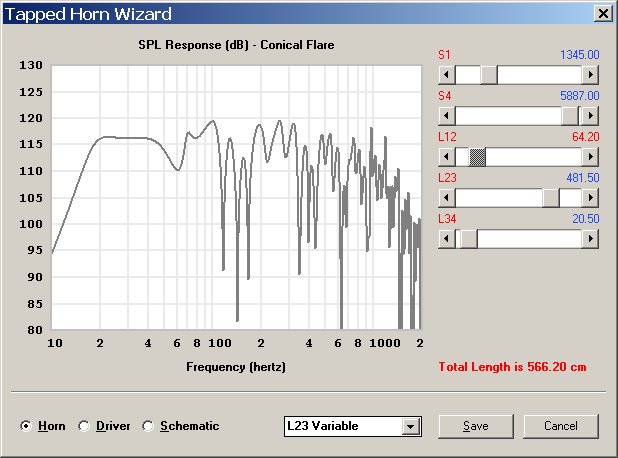Image resolution: width=618 pixels, height=458 pixels.
Task: Click the S1 slider thumb
Action: click(489, 75)
